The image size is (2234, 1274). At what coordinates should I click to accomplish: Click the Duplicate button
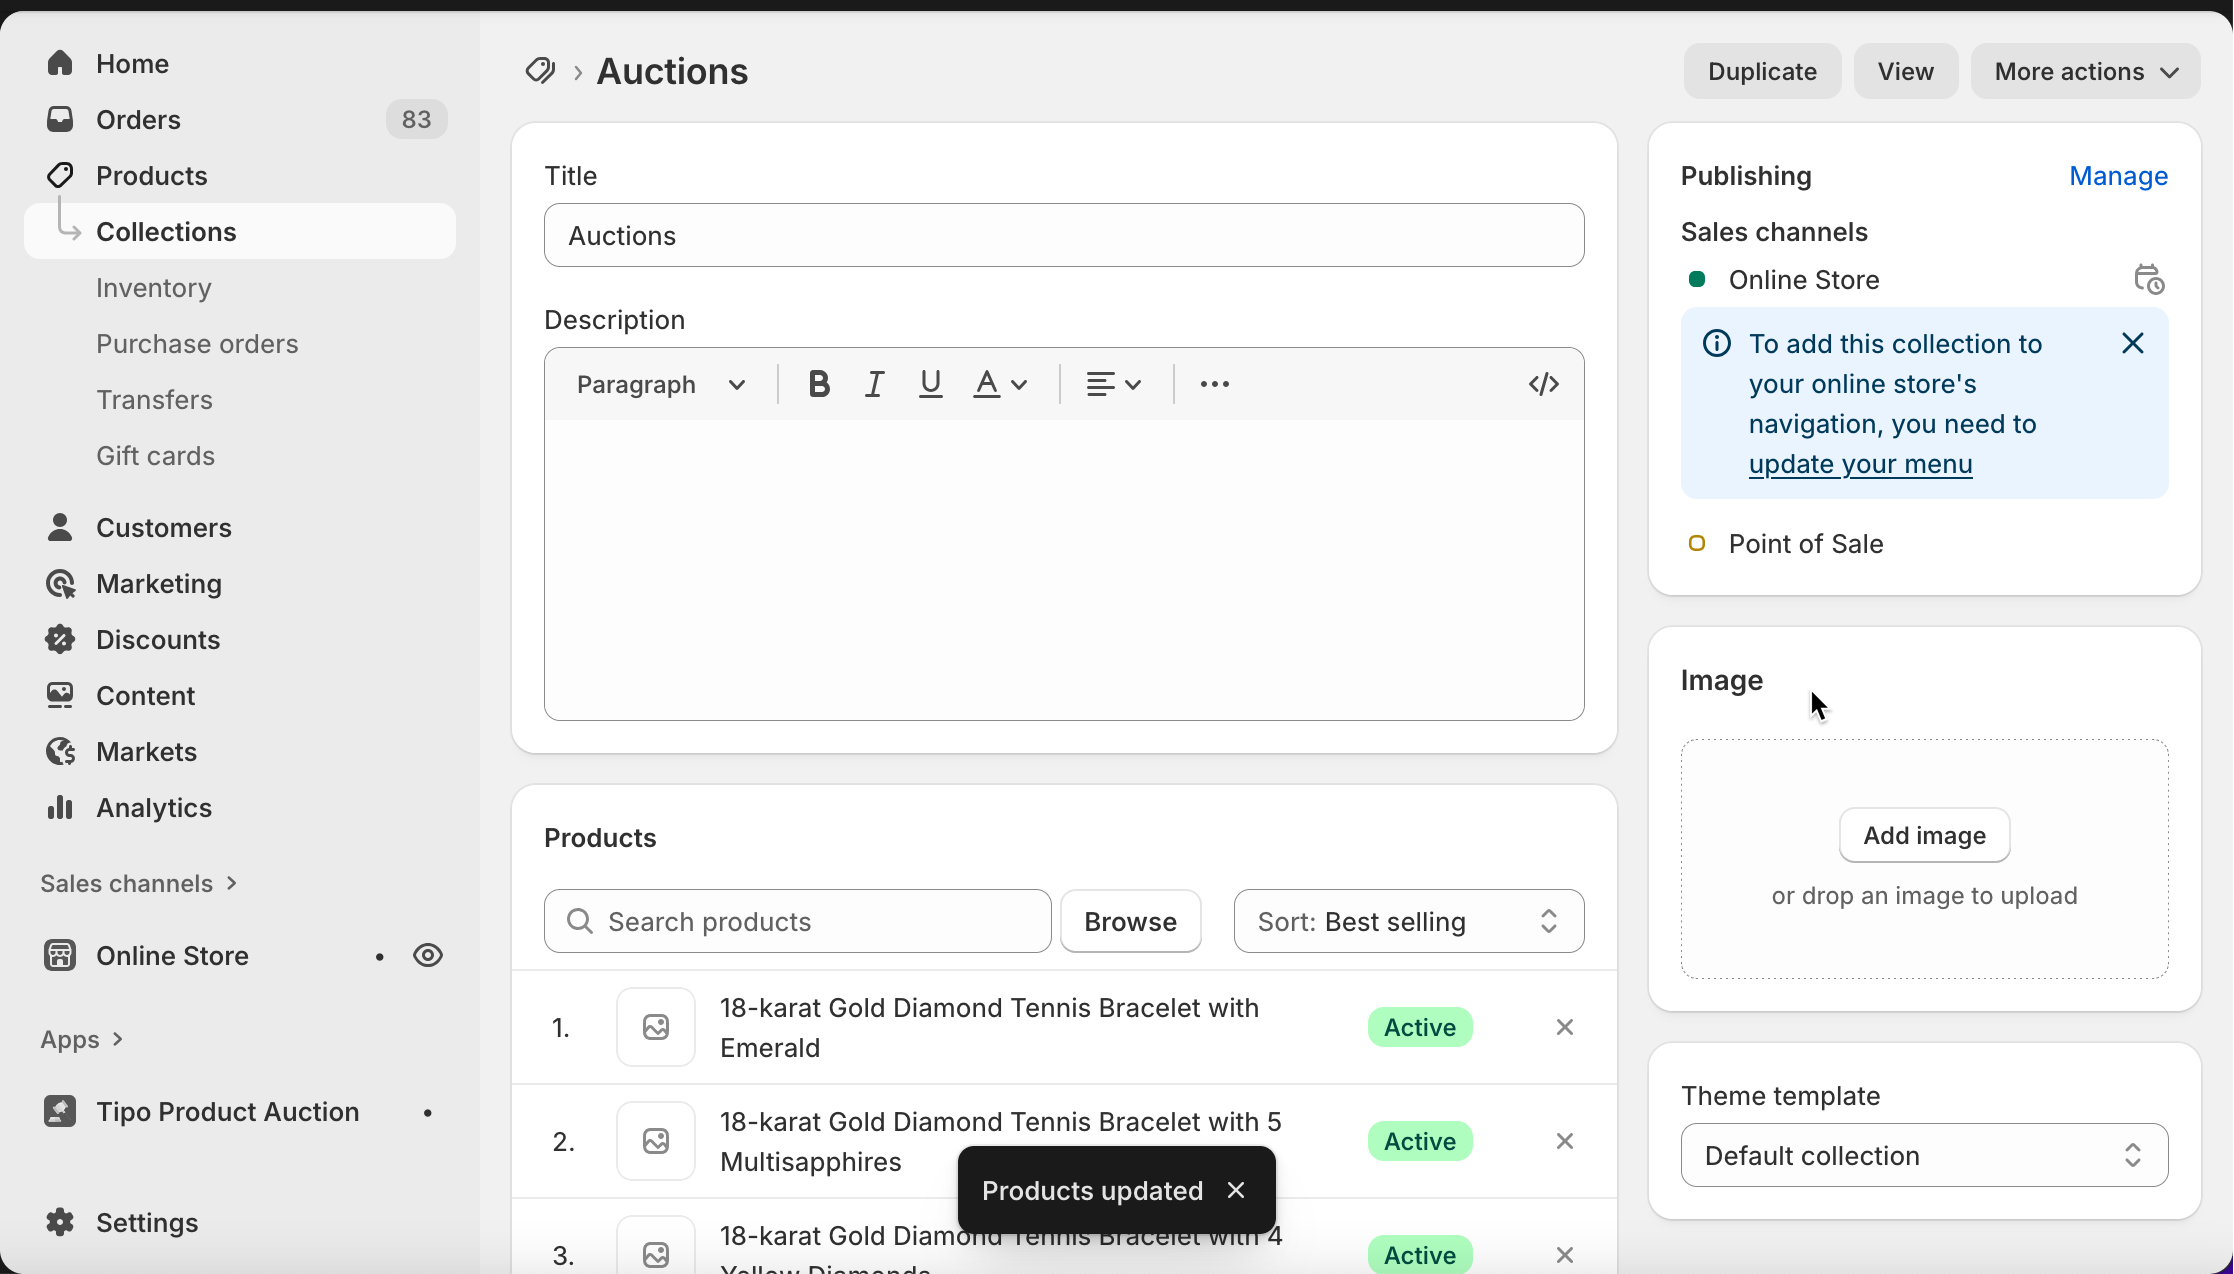tap(1762, 71)
